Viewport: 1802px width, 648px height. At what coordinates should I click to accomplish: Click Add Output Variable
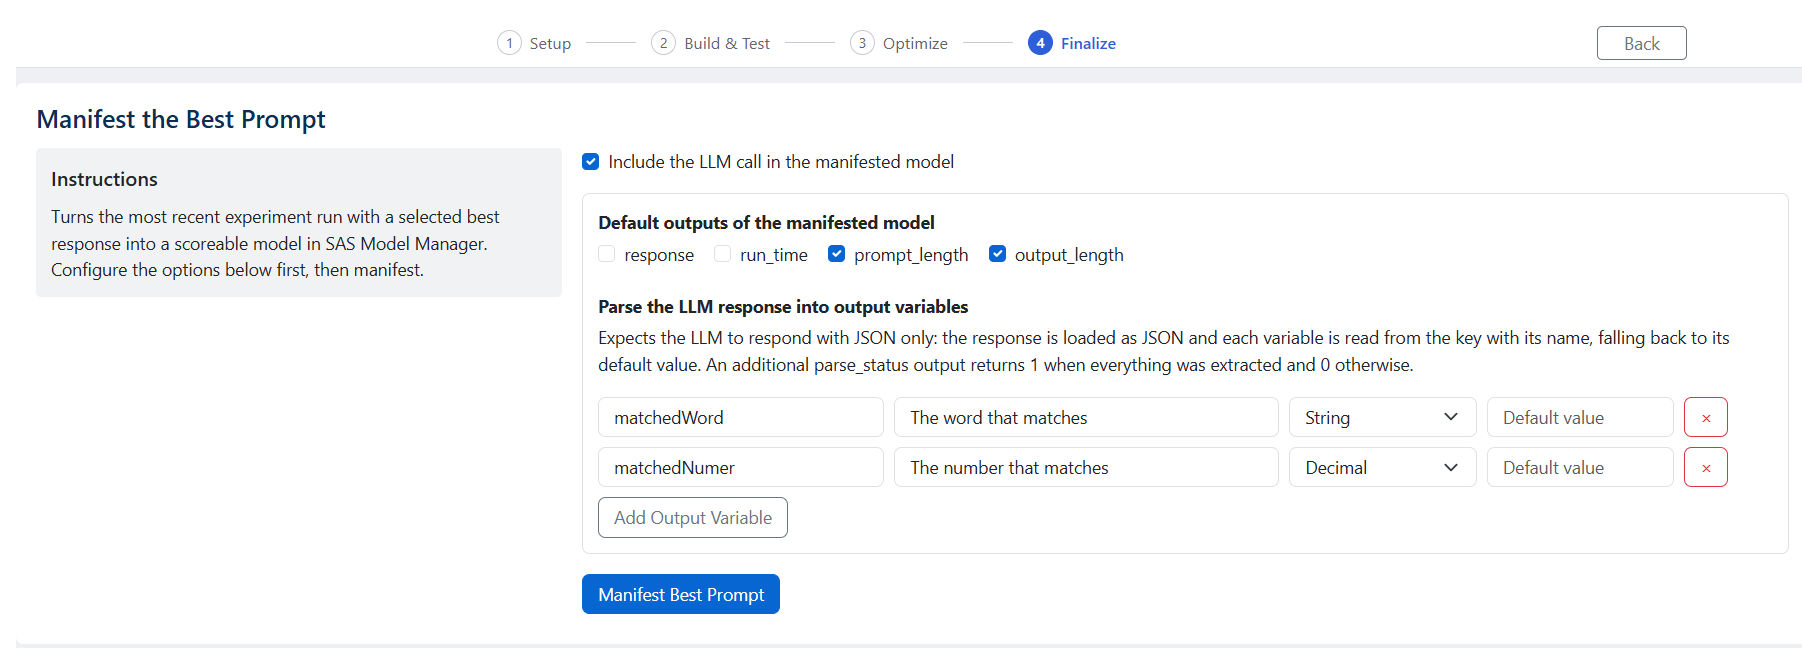(x=692, y=517)
